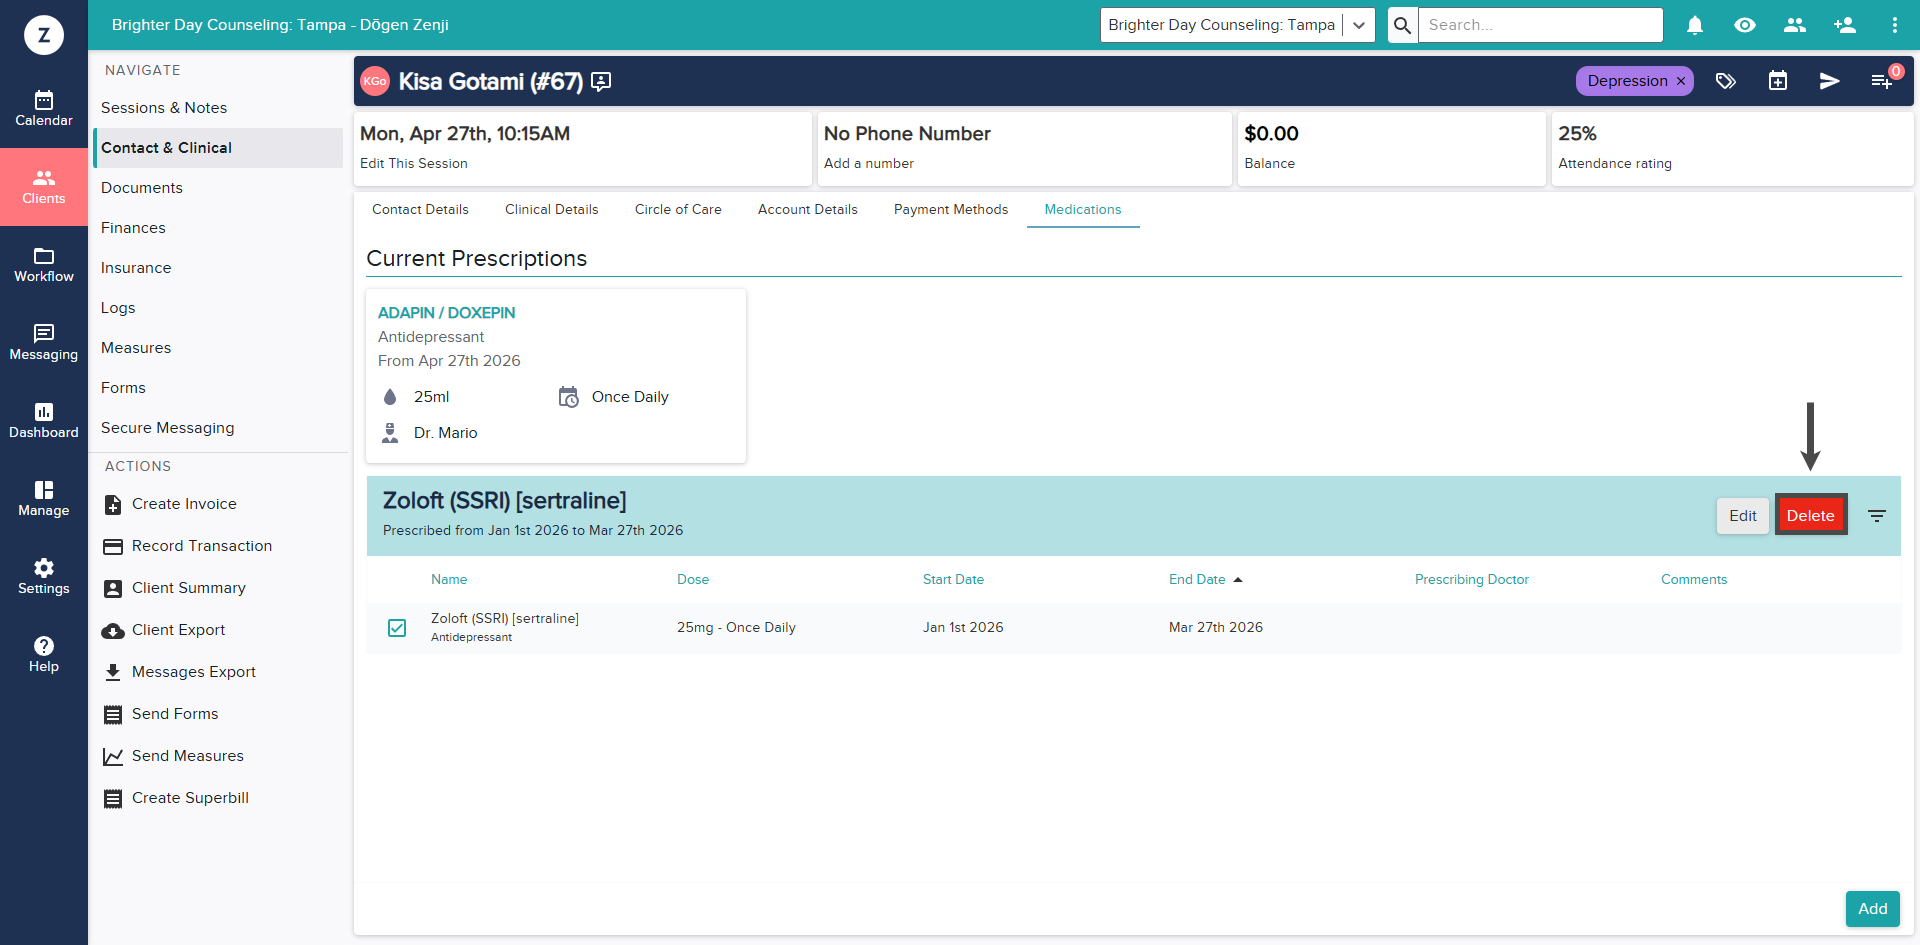Viewport: 1920px width, 945px height.
Task: Sort by Dose column header
Action: point(693,580)
